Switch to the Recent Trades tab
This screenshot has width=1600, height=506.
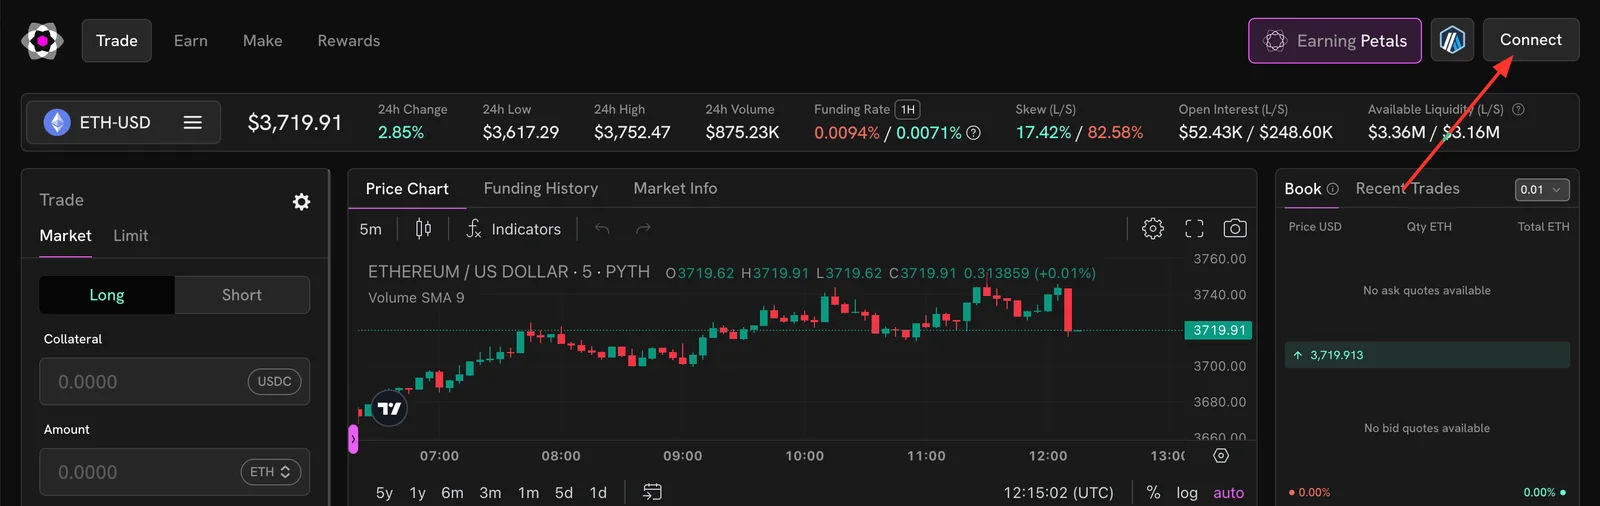1408,189
